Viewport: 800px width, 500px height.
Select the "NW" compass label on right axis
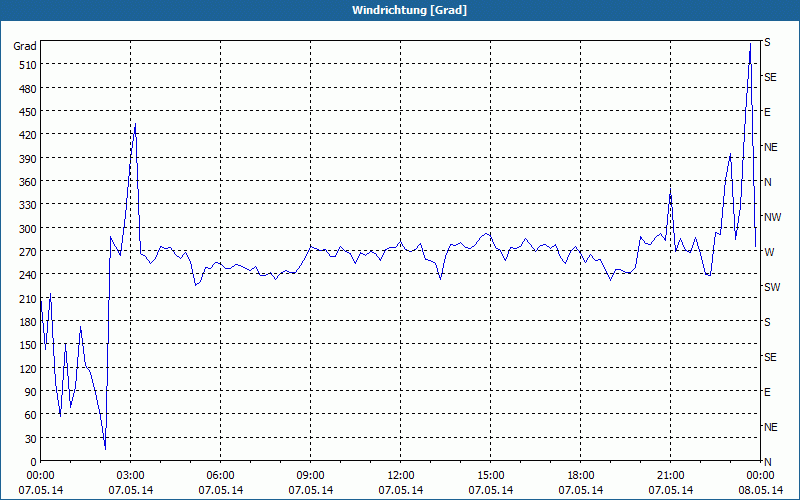click(772, 217)
